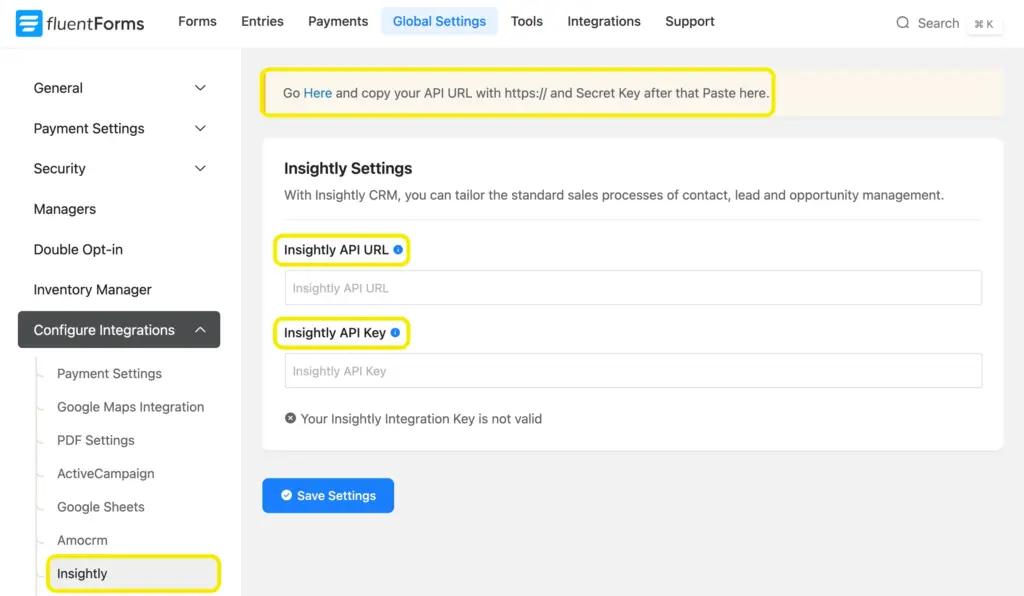Open the Integrations menu
1024x596 pixels.
point(604,20)
